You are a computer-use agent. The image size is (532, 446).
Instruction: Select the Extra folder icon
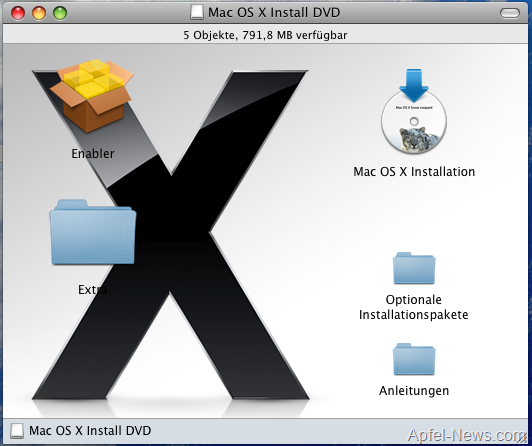point(93,232)
